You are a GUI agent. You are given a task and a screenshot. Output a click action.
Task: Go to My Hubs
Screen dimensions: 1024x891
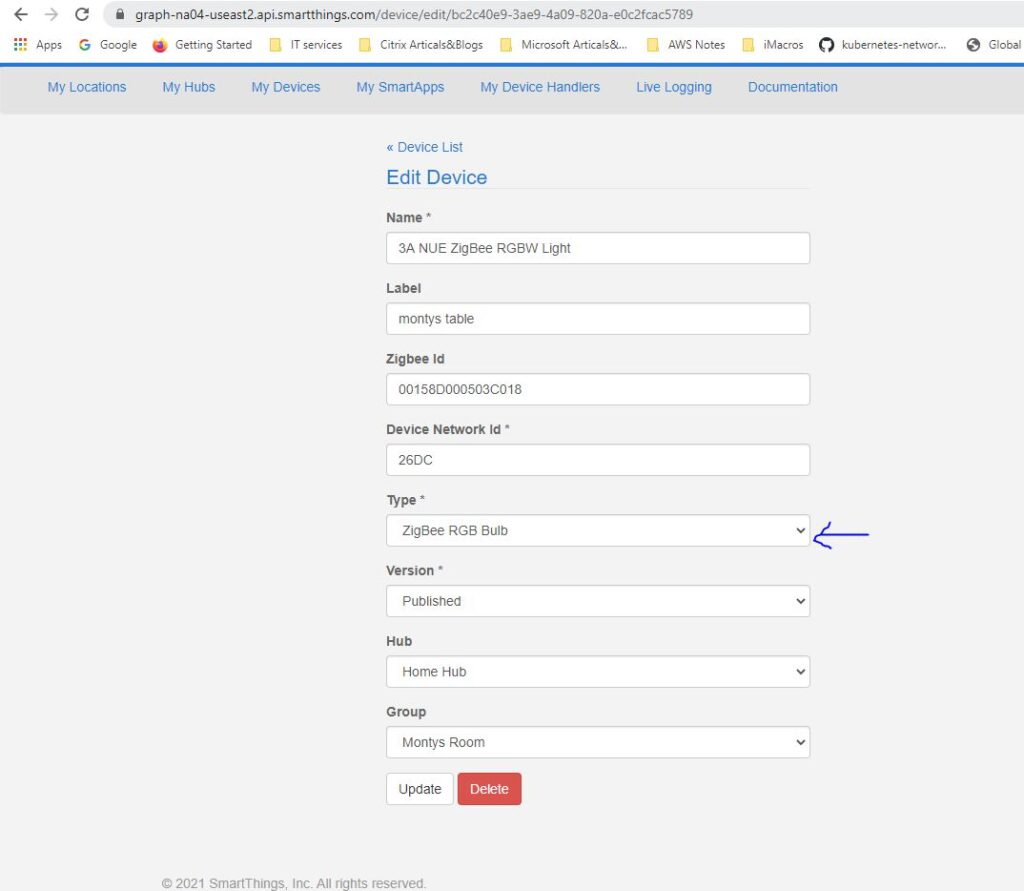coord(189,87)
